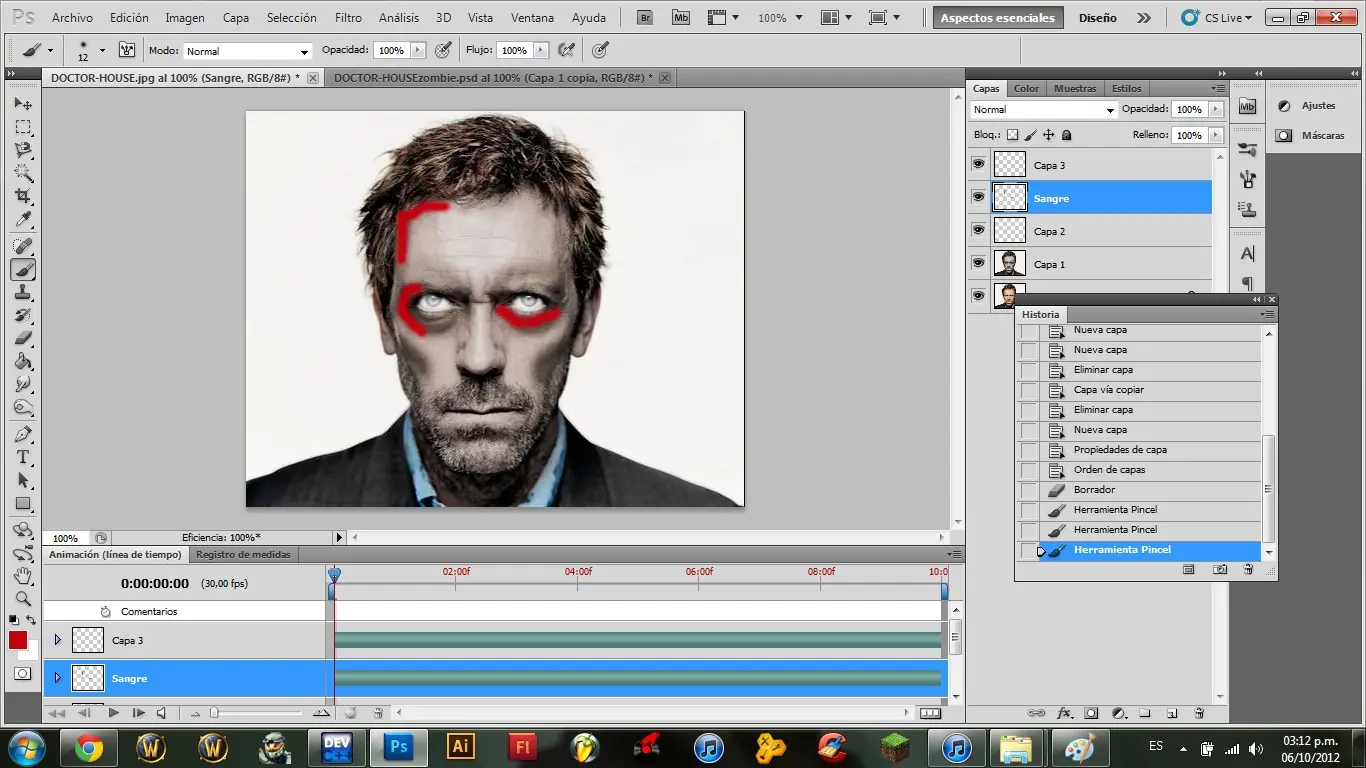Select the Pen tool
The image size is (1366, 768).
tap(23, 434)
